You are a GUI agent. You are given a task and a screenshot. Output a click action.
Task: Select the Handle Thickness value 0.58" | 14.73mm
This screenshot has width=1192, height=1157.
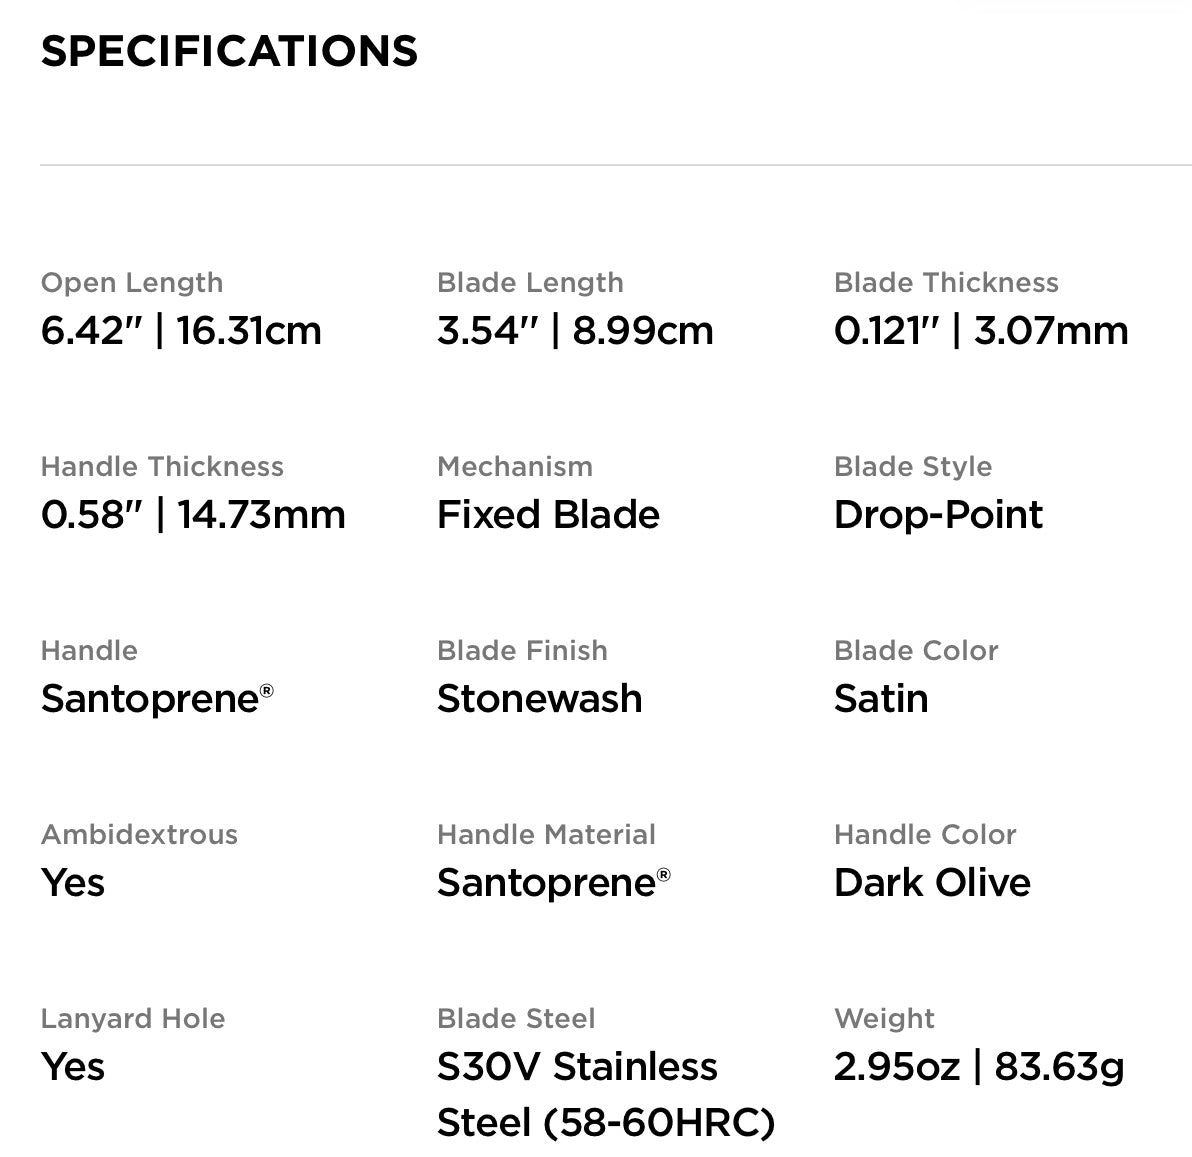[x=193, y=515]
